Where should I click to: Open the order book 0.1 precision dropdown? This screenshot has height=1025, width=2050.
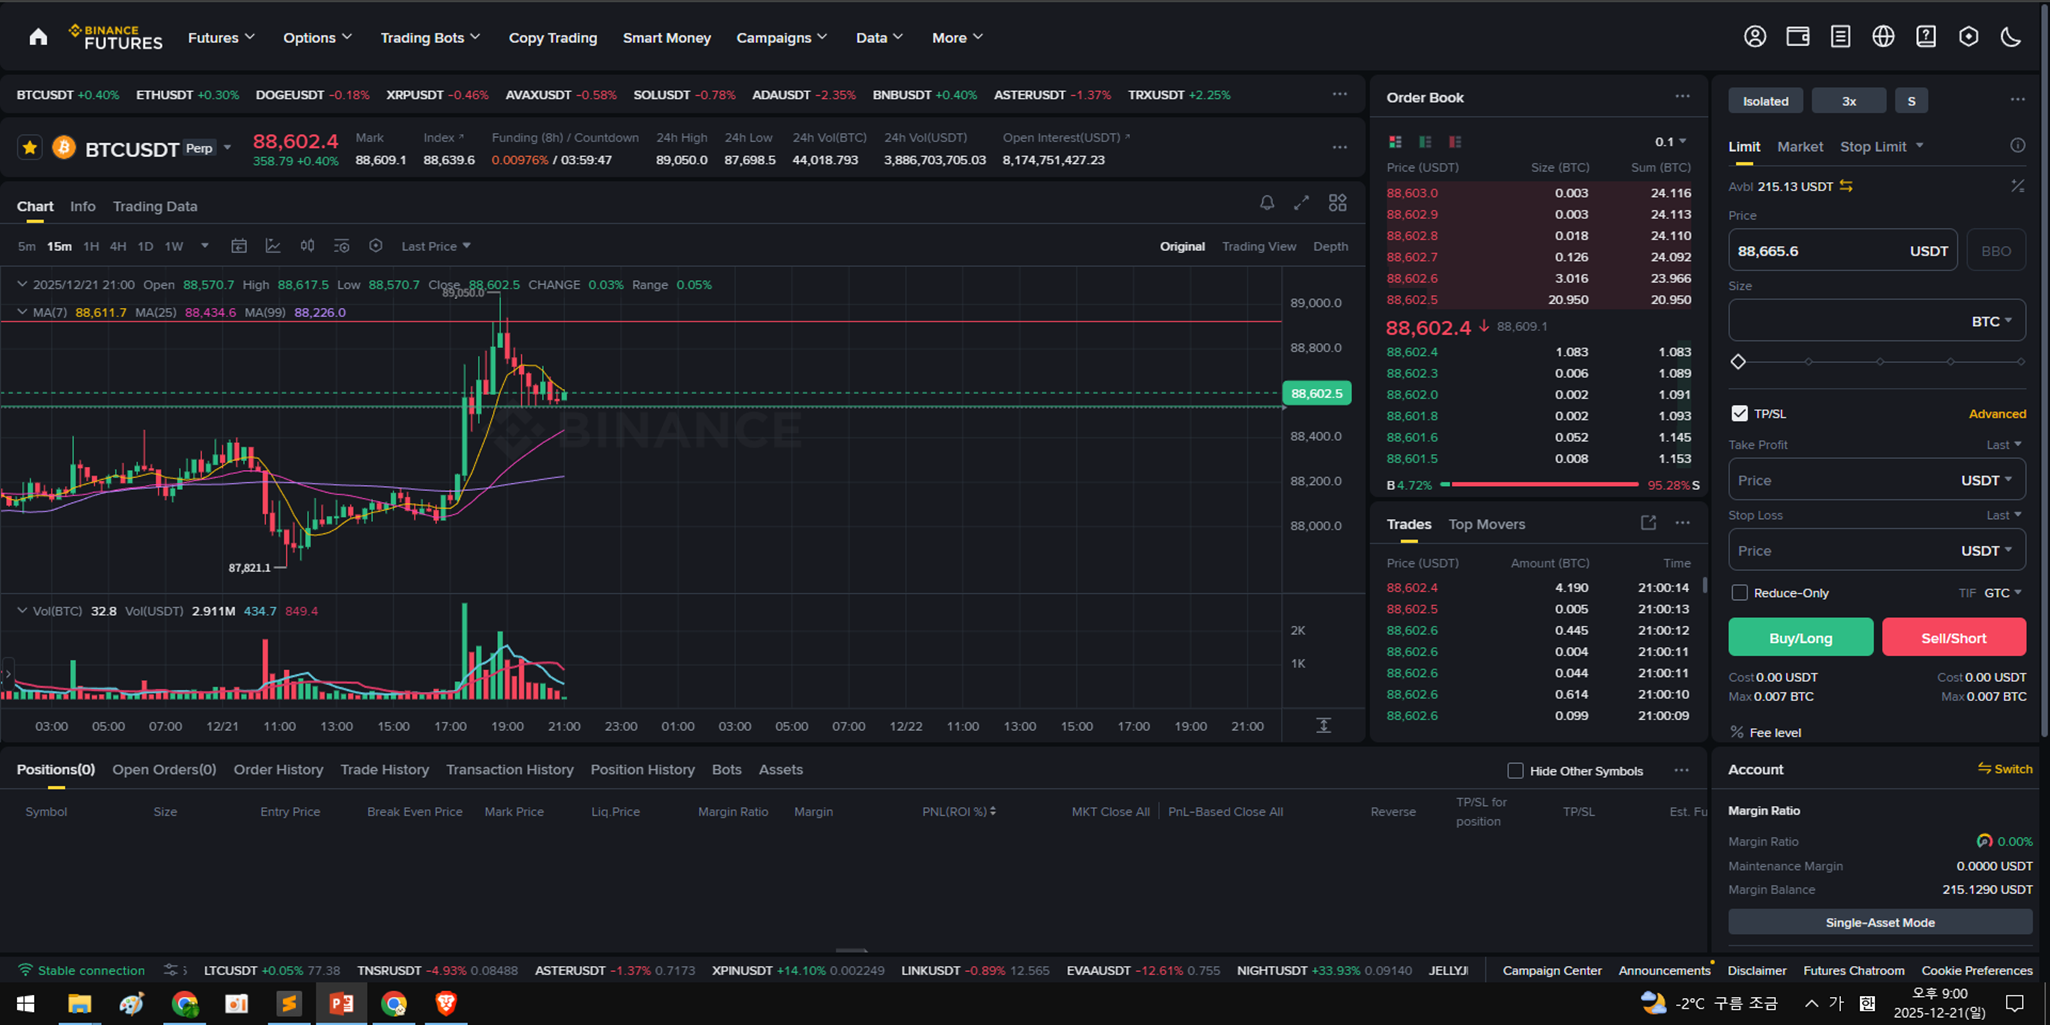(1670, 141)
